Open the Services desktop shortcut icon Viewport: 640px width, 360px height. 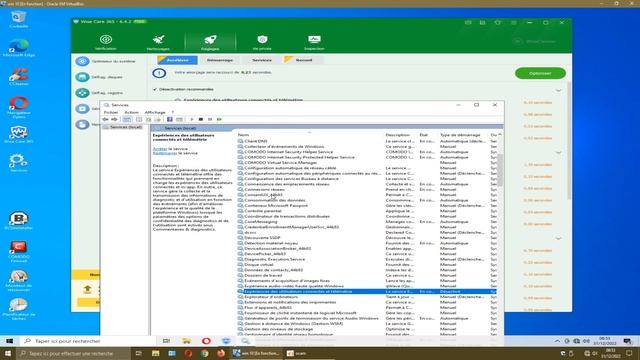tap(18, 163)
